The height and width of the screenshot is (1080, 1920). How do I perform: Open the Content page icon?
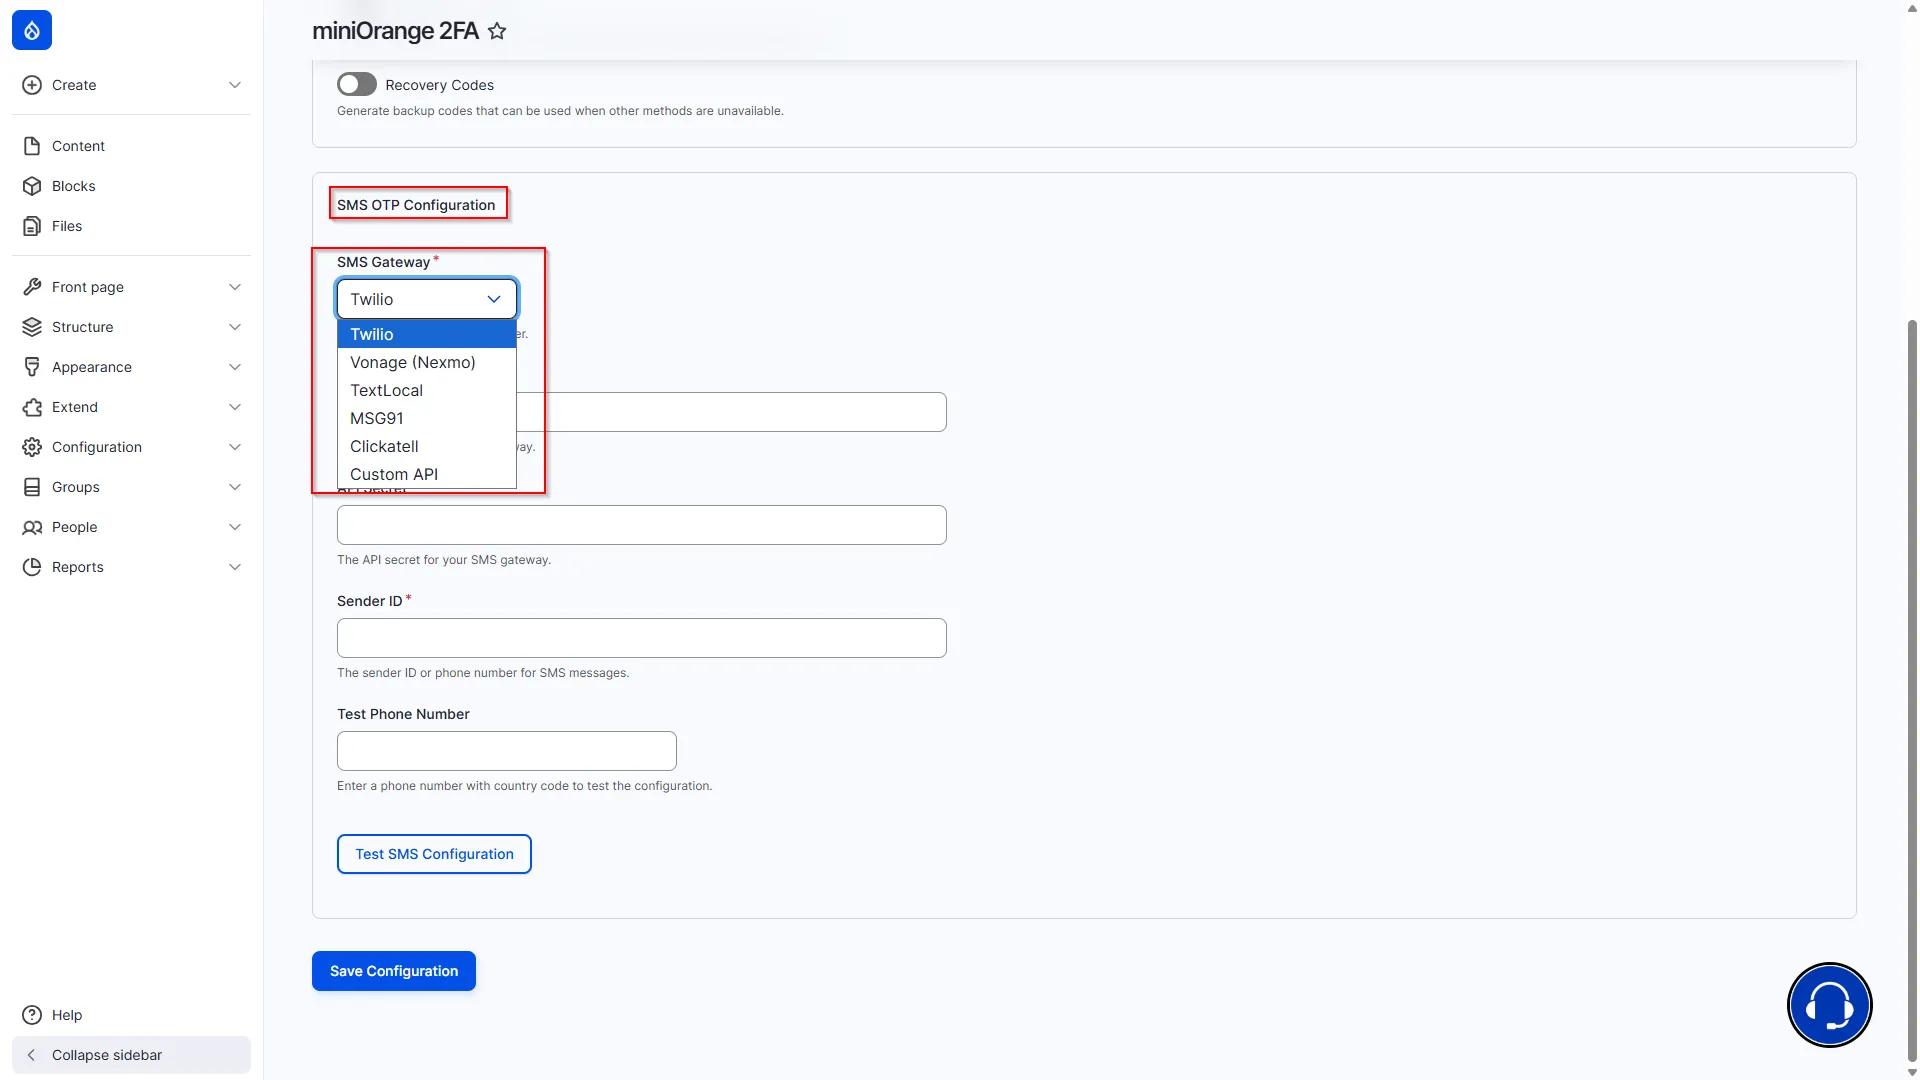(32, 146)
